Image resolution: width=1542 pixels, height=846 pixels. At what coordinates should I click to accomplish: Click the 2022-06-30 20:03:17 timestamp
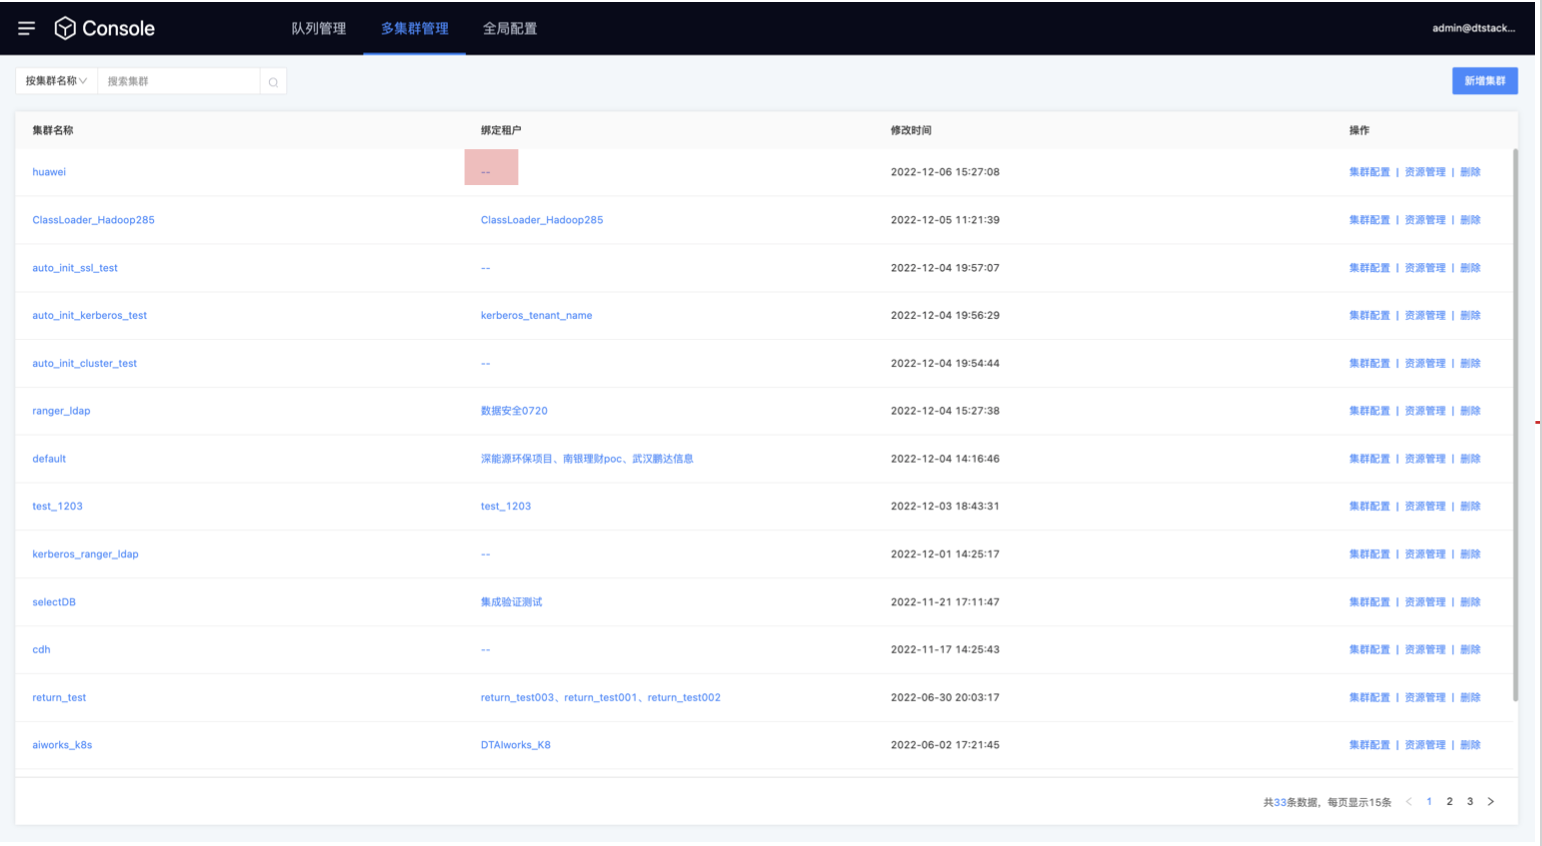coord(945,698)
